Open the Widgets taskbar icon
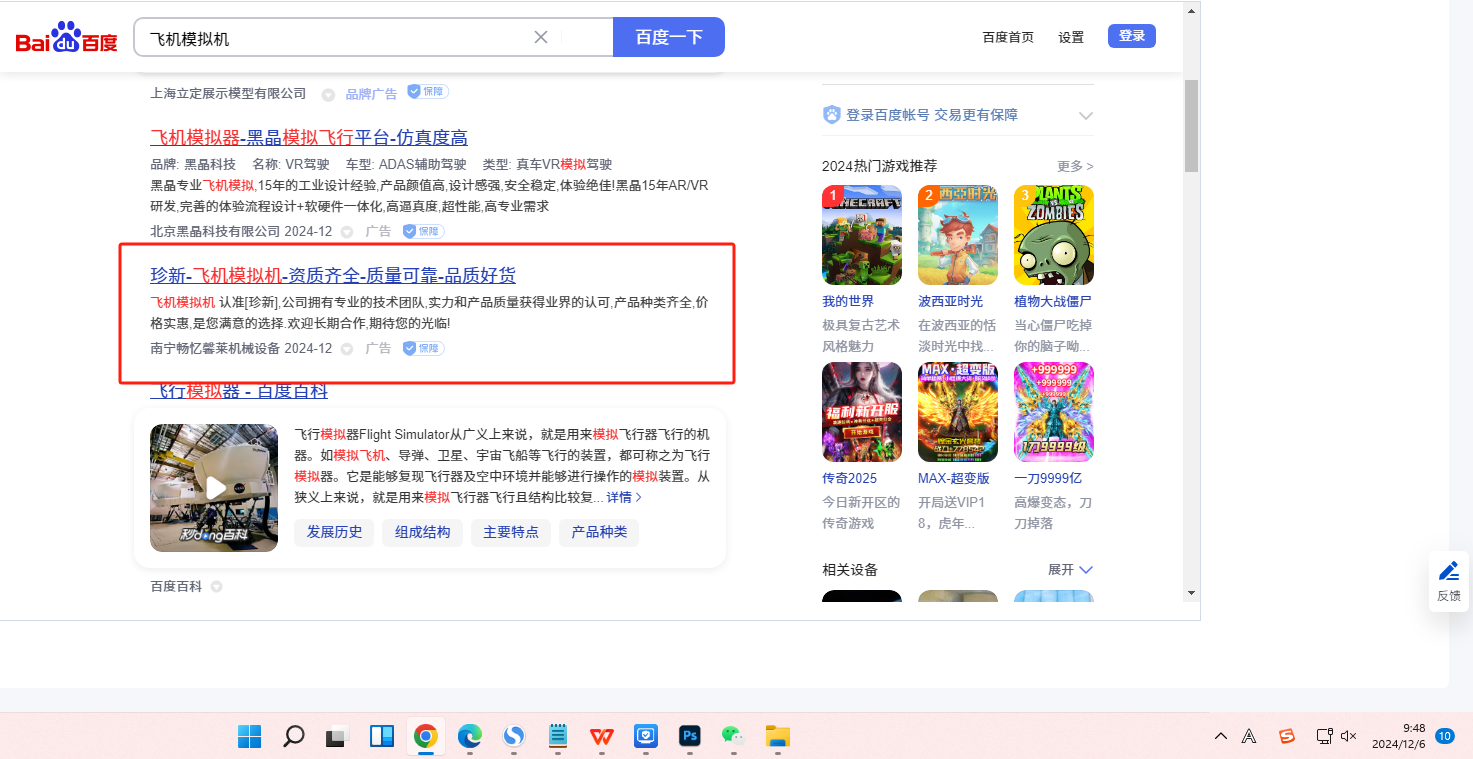Image resolution: width=1473 pixels, height=759 pixels. point(381,737)
